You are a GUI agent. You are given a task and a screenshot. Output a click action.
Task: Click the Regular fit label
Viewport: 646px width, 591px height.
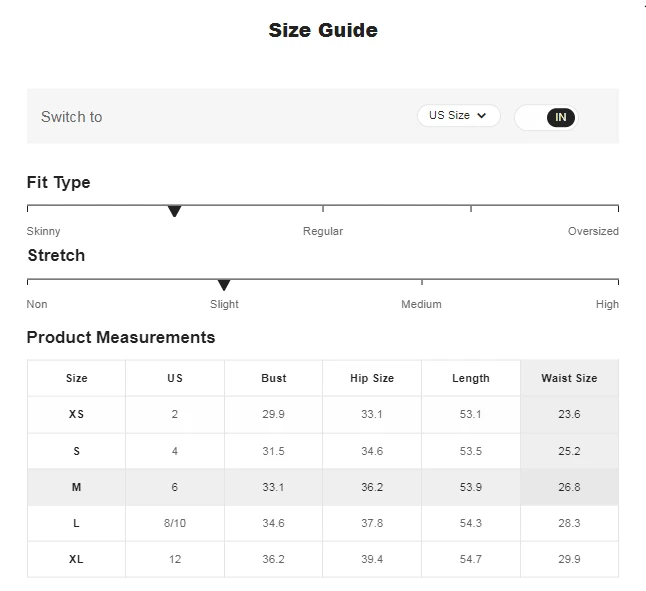(323, 231)
